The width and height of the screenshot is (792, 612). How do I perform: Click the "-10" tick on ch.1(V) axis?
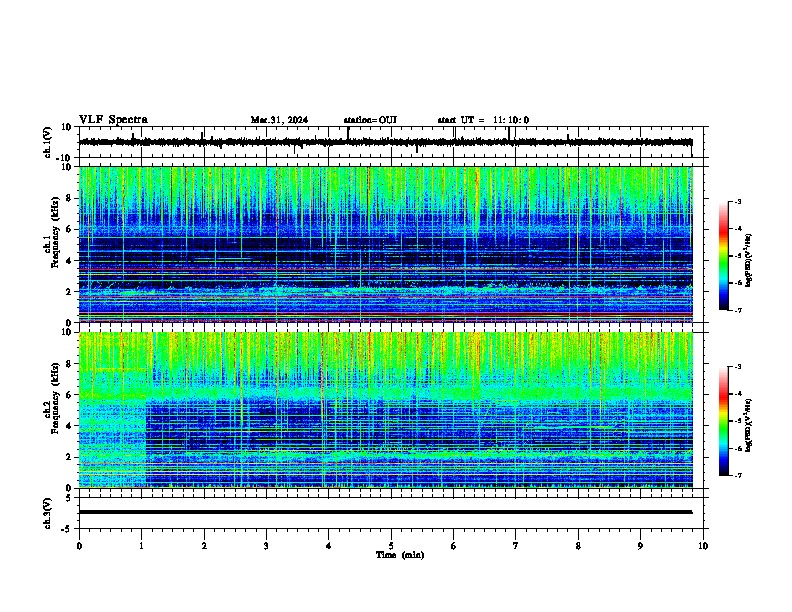click(x=64, y=158)
